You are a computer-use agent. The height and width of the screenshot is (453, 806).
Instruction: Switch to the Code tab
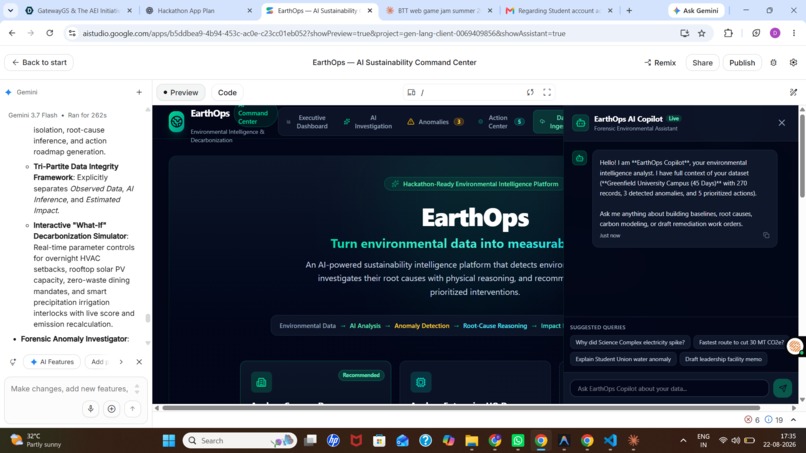tap(227, 93)
